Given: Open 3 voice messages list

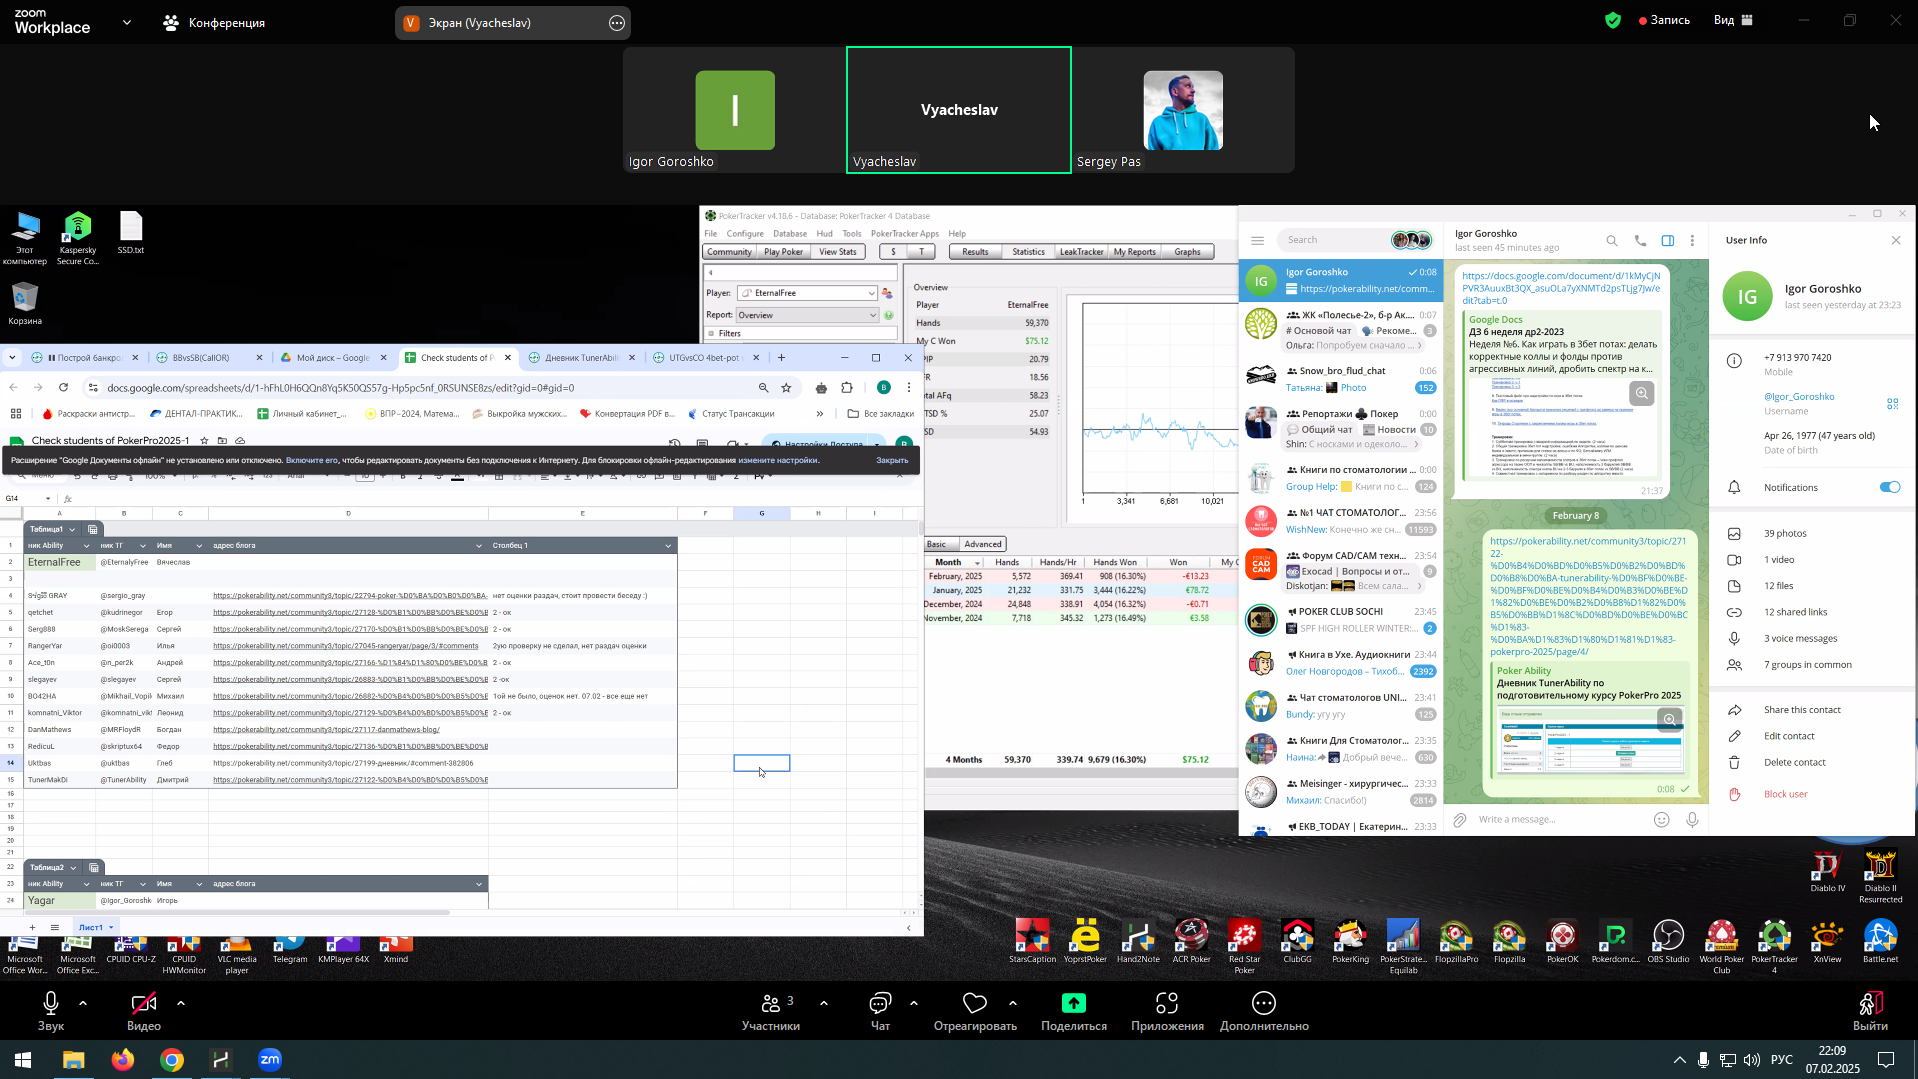Looking at the screenshot, I should pos(1800,638).
